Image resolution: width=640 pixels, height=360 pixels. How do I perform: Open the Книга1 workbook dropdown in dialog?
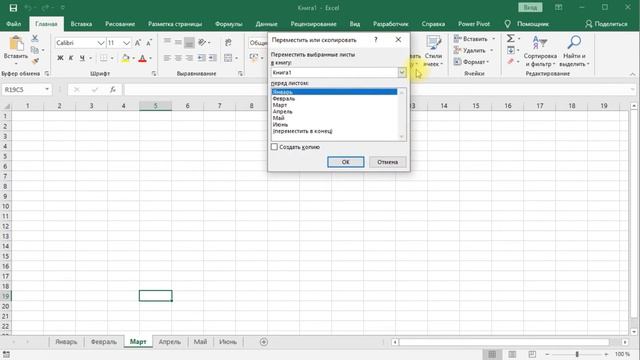pos(402,72)
